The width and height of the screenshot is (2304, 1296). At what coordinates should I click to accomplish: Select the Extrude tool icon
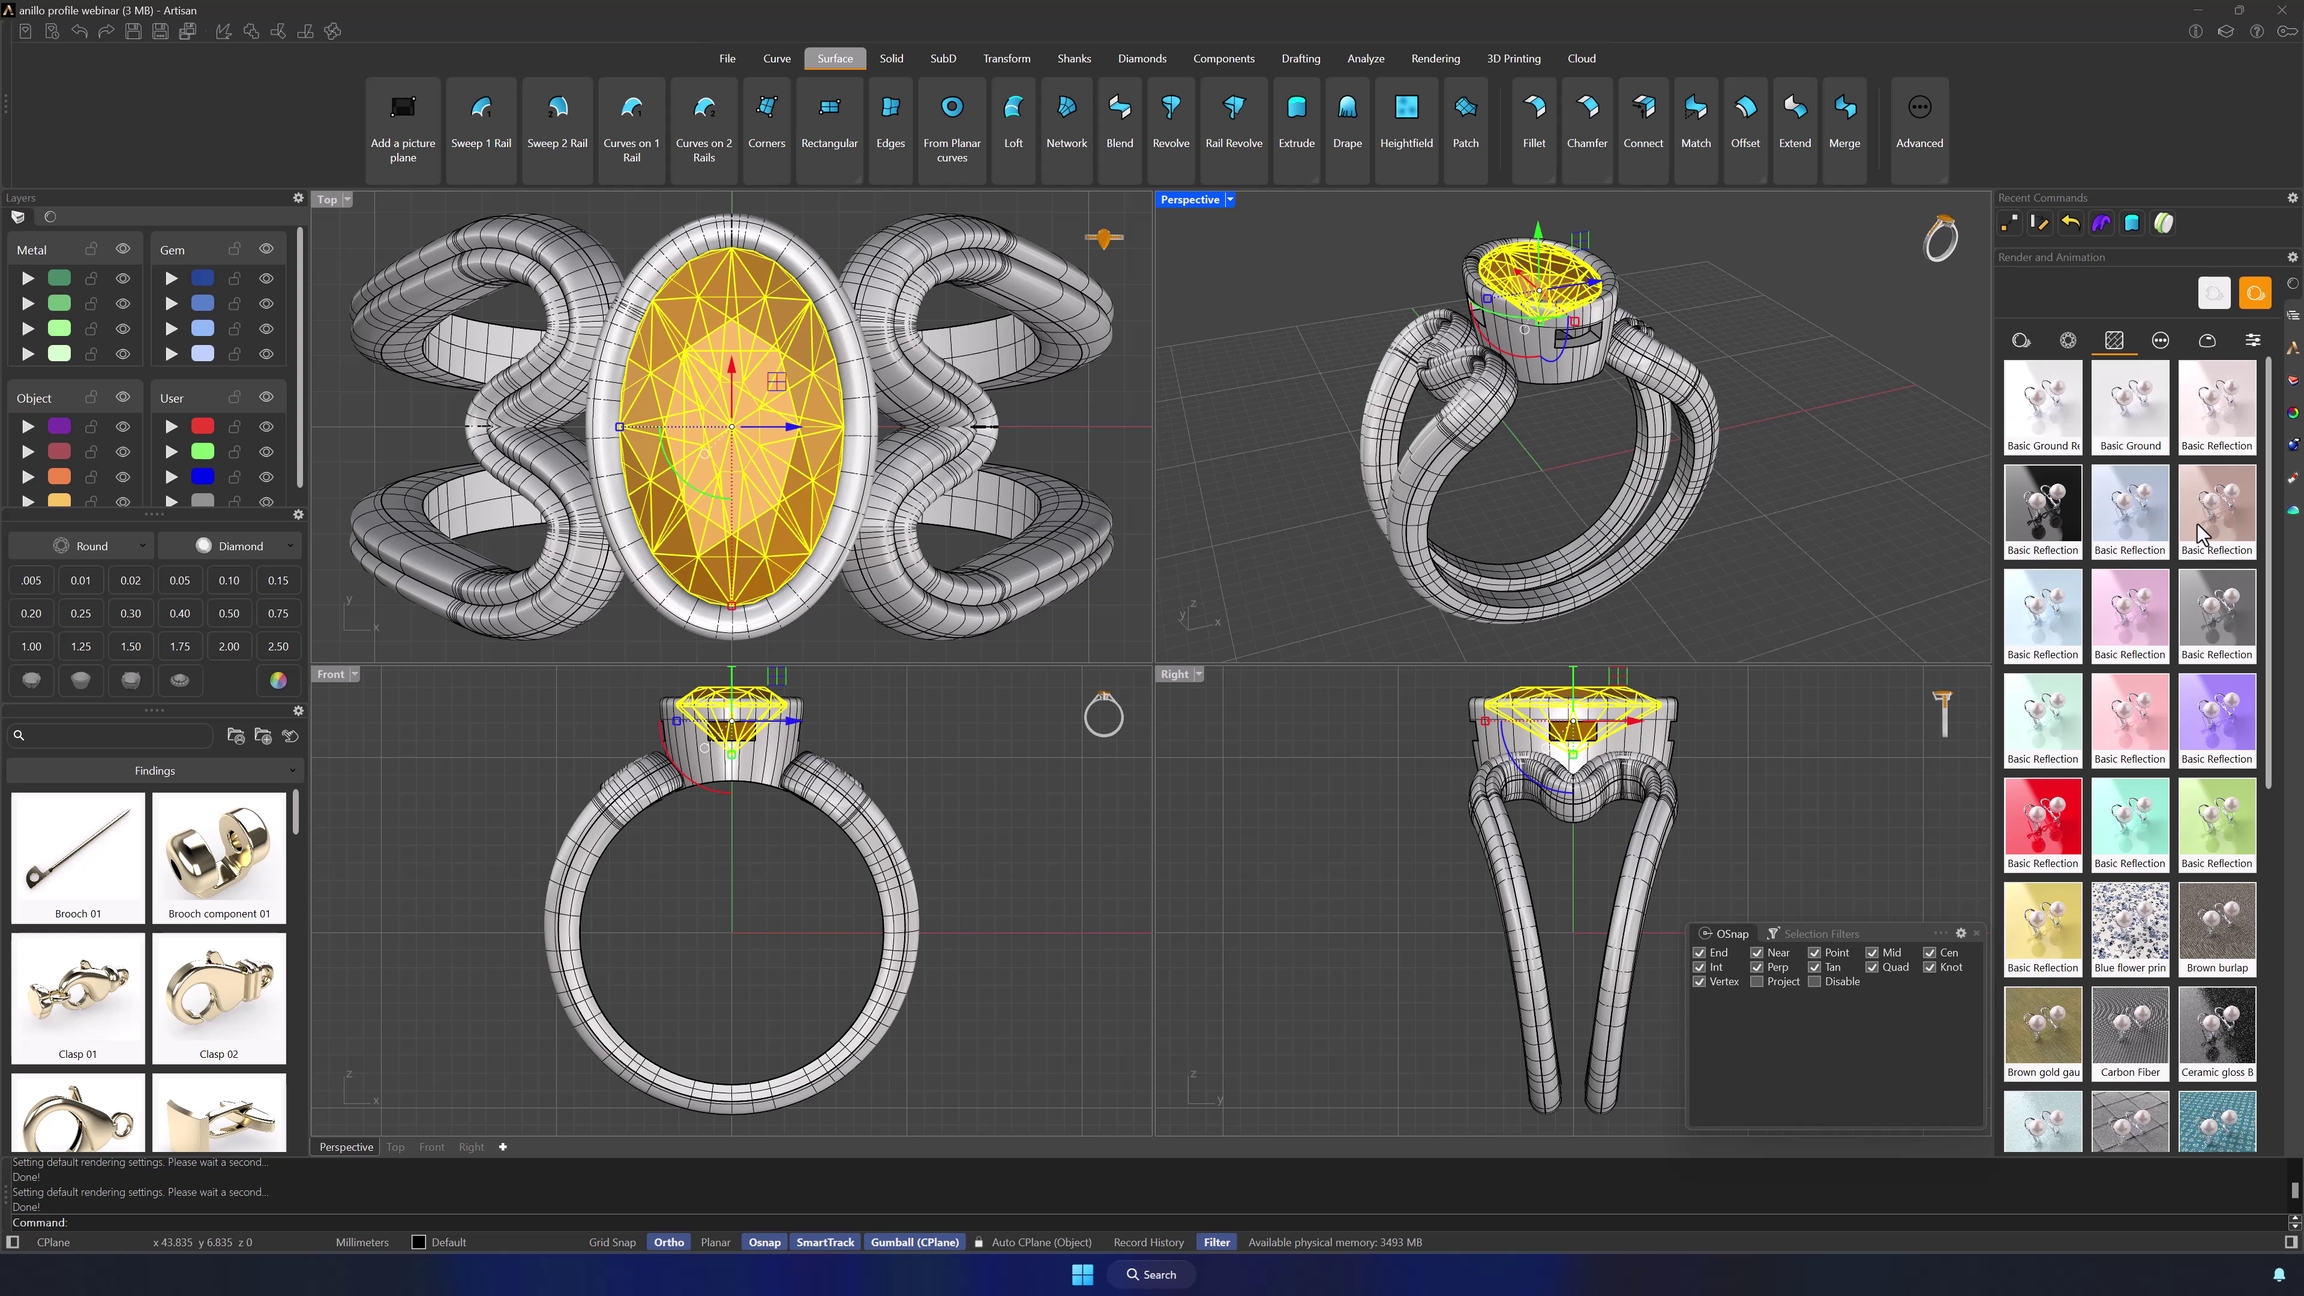pyautogui.click(x=1296, y=108)
